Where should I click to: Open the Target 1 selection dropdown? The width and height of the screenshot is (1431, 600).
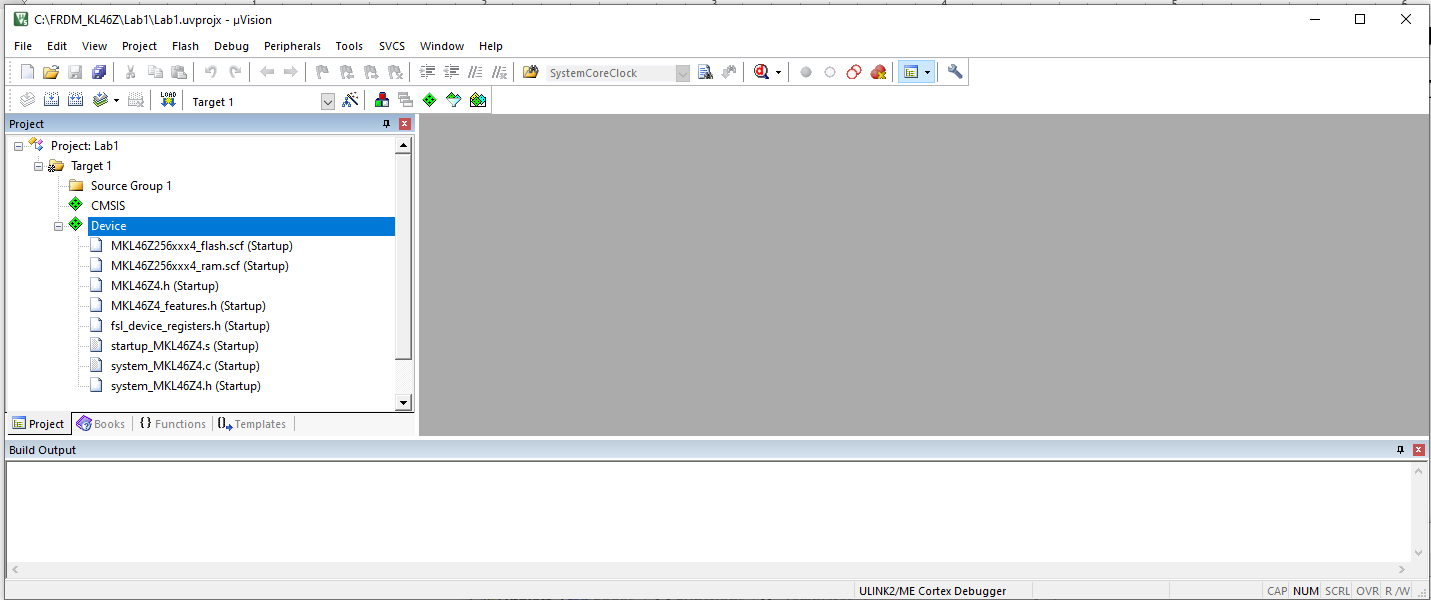[327, 101]
